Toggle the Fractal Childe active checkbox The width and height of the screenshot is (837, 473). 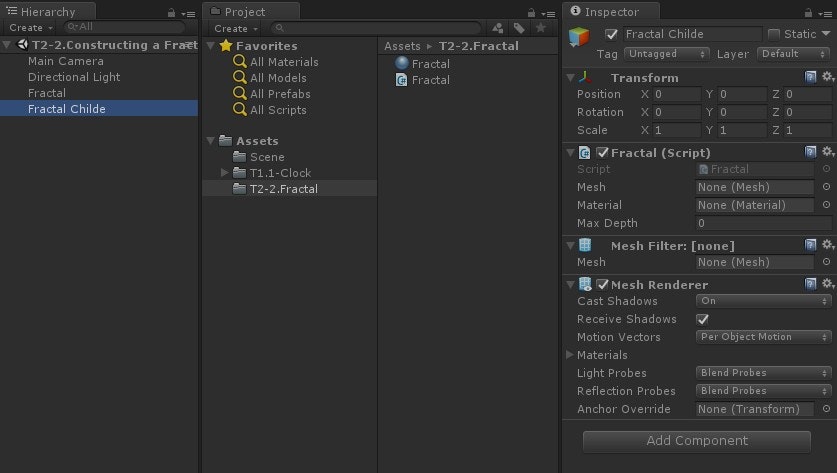611,35
